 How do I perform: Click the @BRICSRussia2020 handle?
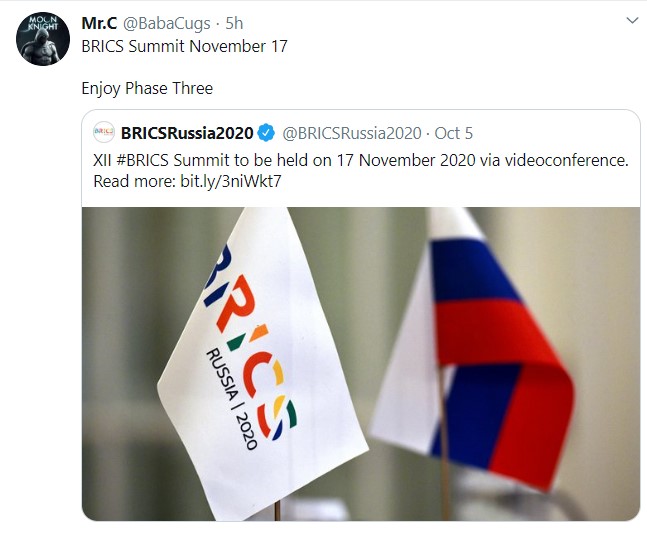[351, 133]
